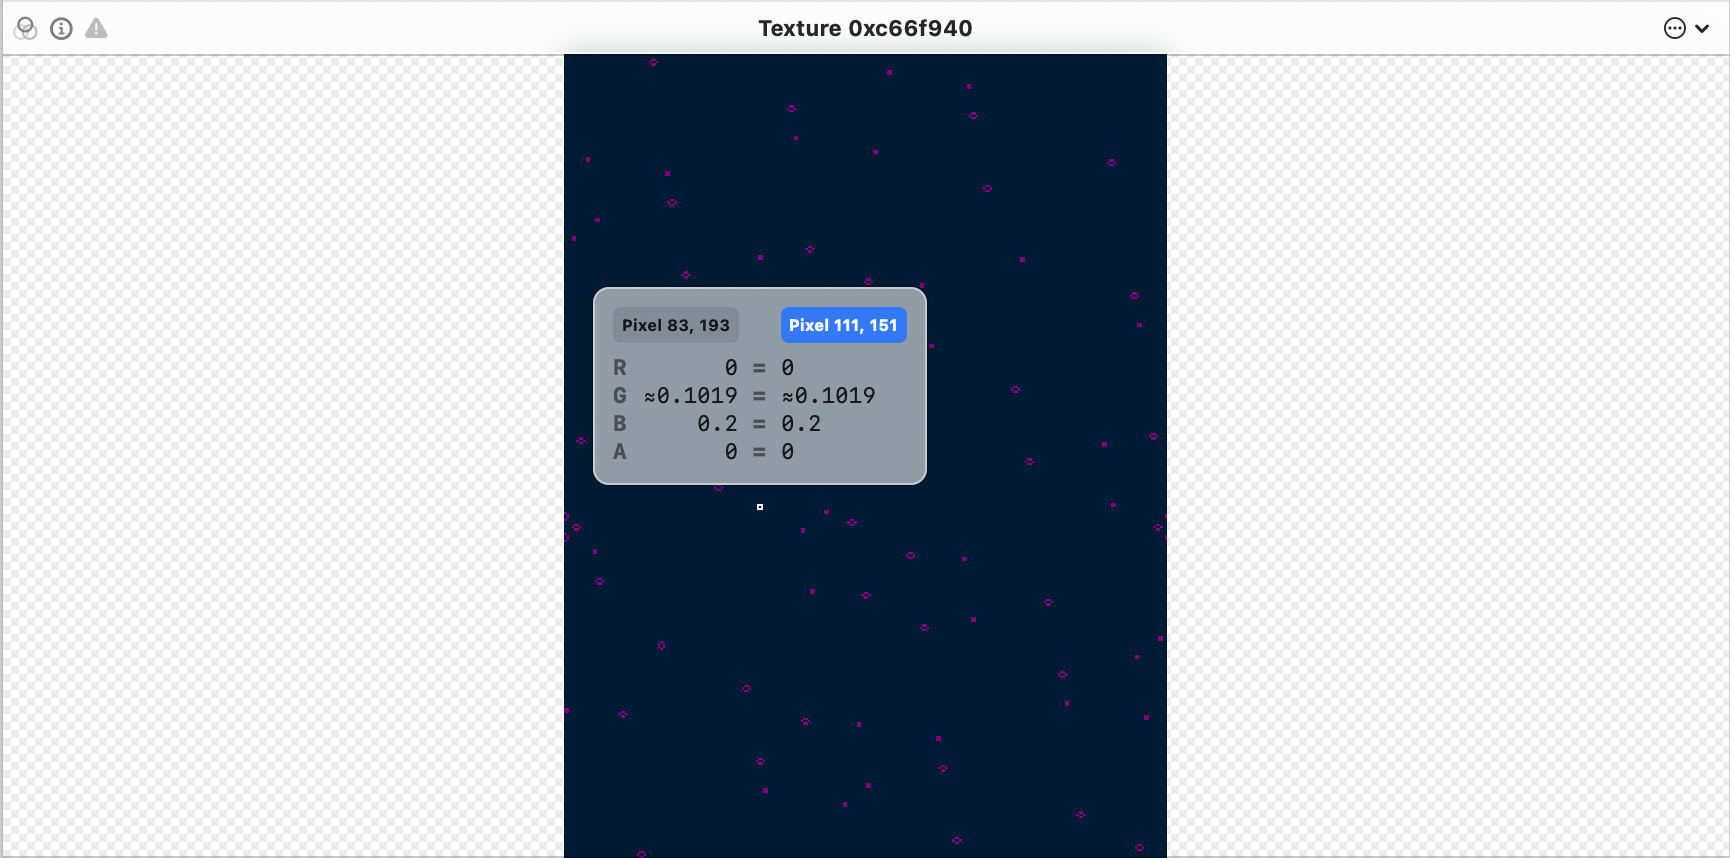The height and width of the screenshot is (858, 1730).
Task: Click the B channel label
Action: pyautogui.click(x=620, y=424)
